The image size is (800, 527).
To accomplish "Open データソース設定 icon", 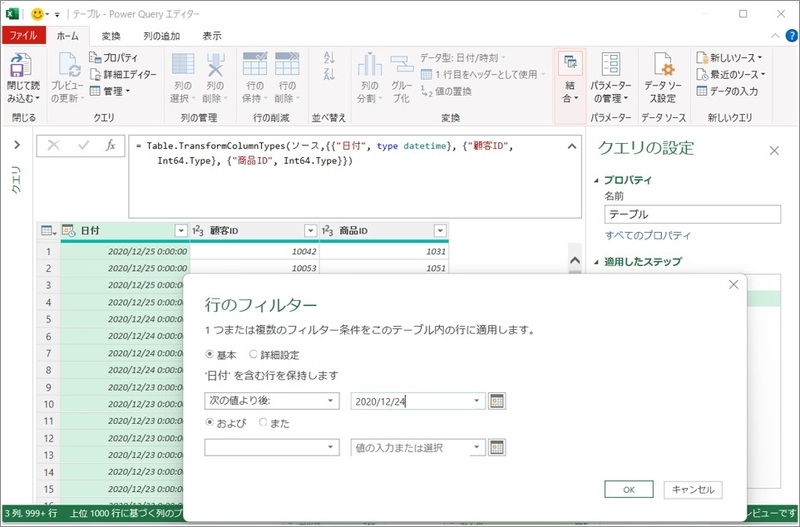I will (x=663, y=64).
